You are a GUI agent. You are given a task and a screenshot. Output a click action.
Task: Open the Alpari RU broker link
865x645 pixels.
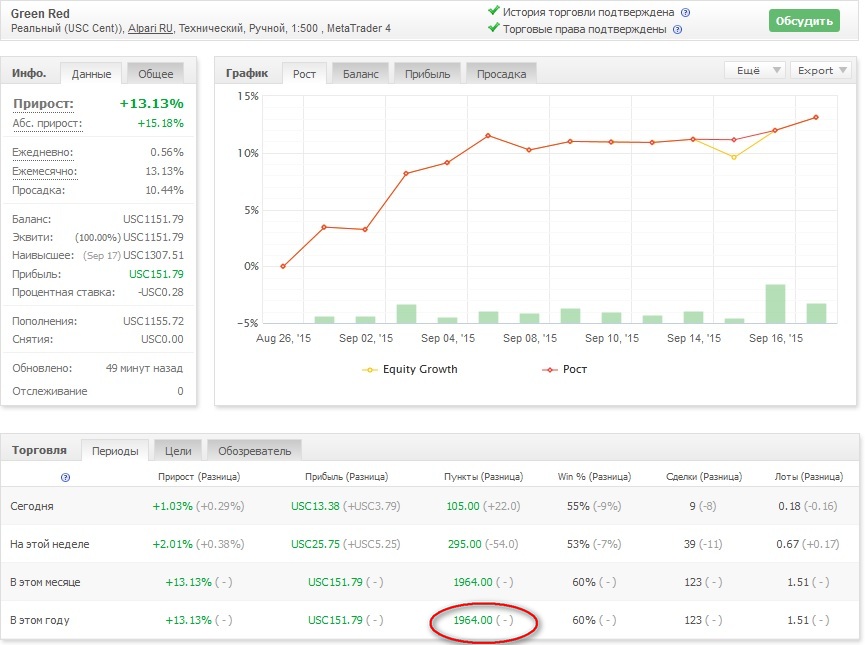coord(150,28)
